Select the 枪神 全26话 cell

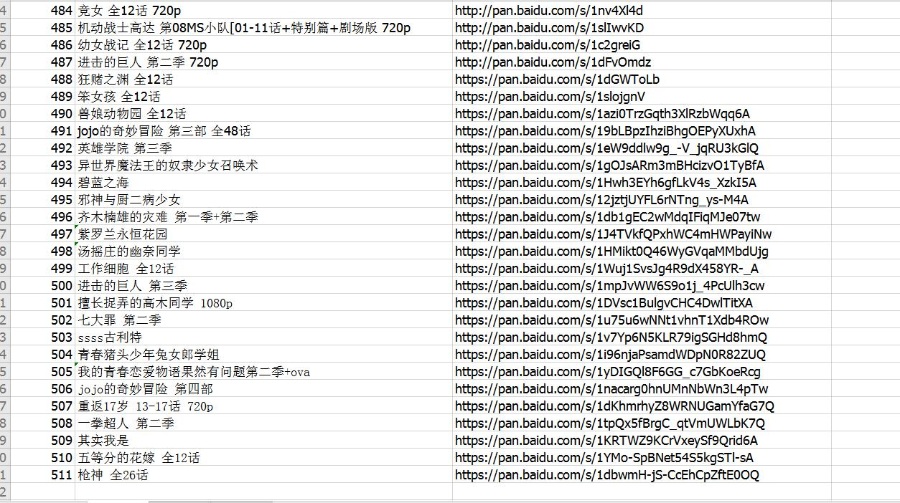pos(263,475)
